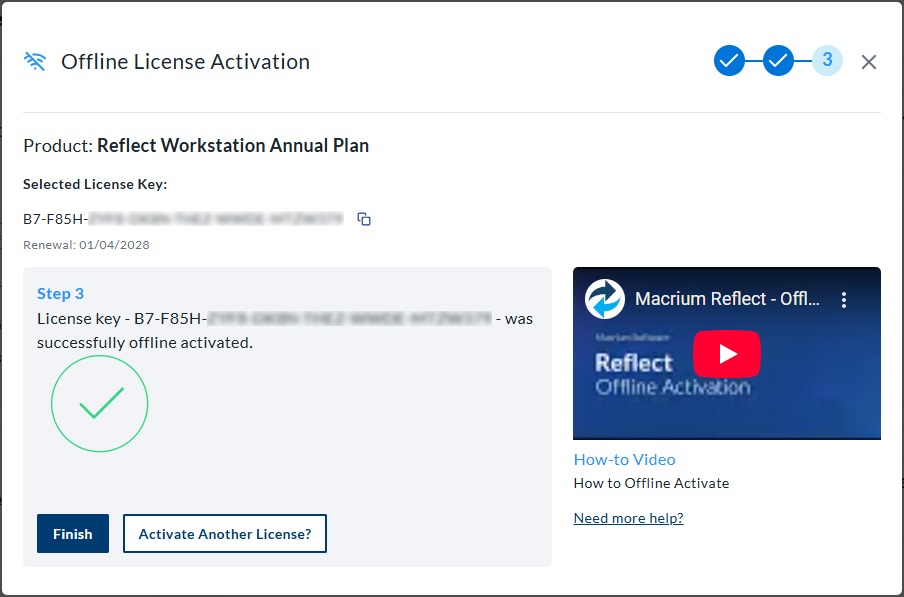Click the offline activation wifi icon
The width and height of the screenshot is (904, 597).
coord(34,61)
